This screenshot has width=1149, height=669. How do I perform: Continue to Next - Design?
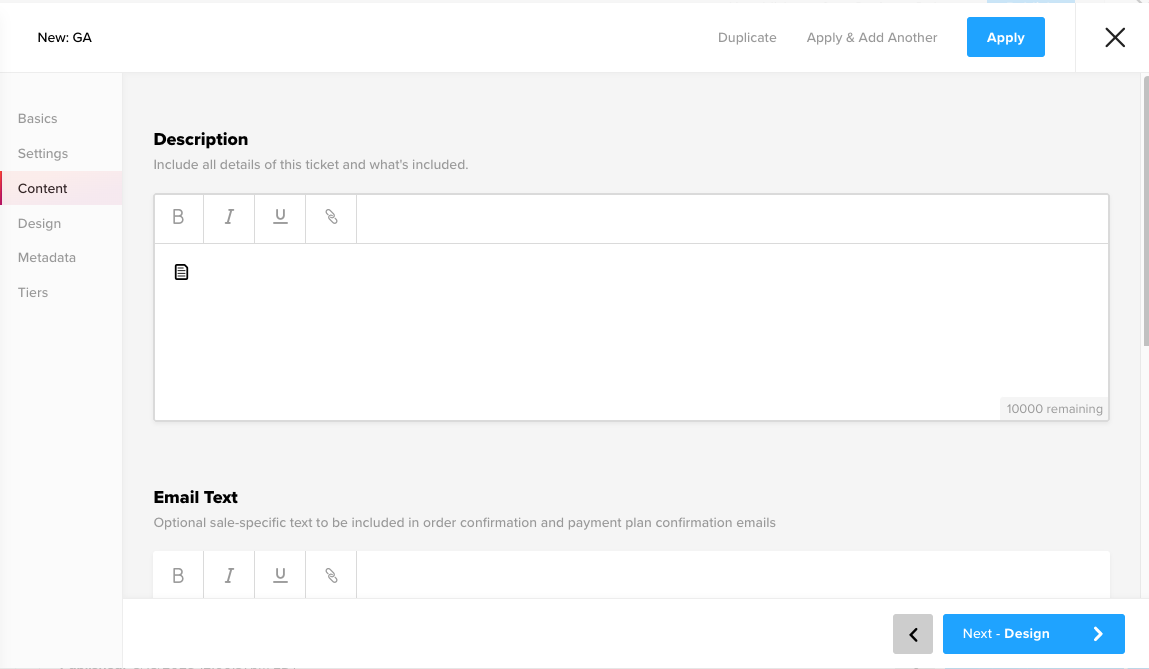coord(1033,634)
